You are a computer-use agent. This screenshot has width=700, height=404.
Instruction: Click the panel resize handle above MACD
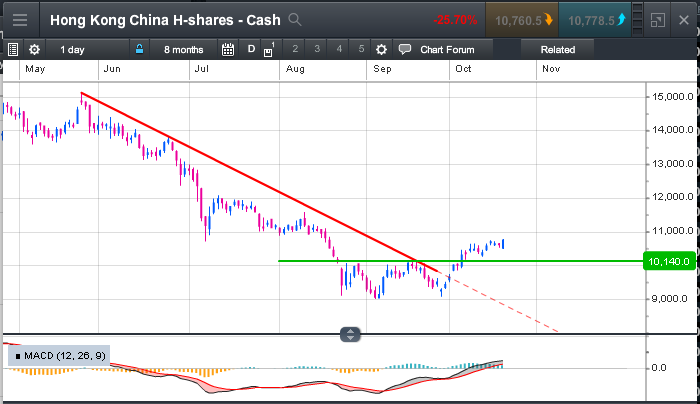pyautogui.click(x=350, y=334)
